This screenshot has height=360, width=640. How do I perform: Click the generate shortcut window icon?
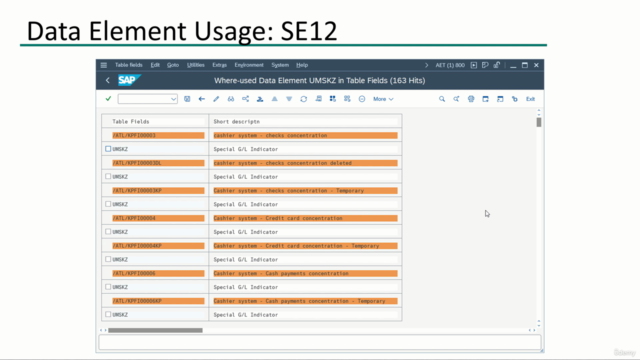(x=500, y=99)
